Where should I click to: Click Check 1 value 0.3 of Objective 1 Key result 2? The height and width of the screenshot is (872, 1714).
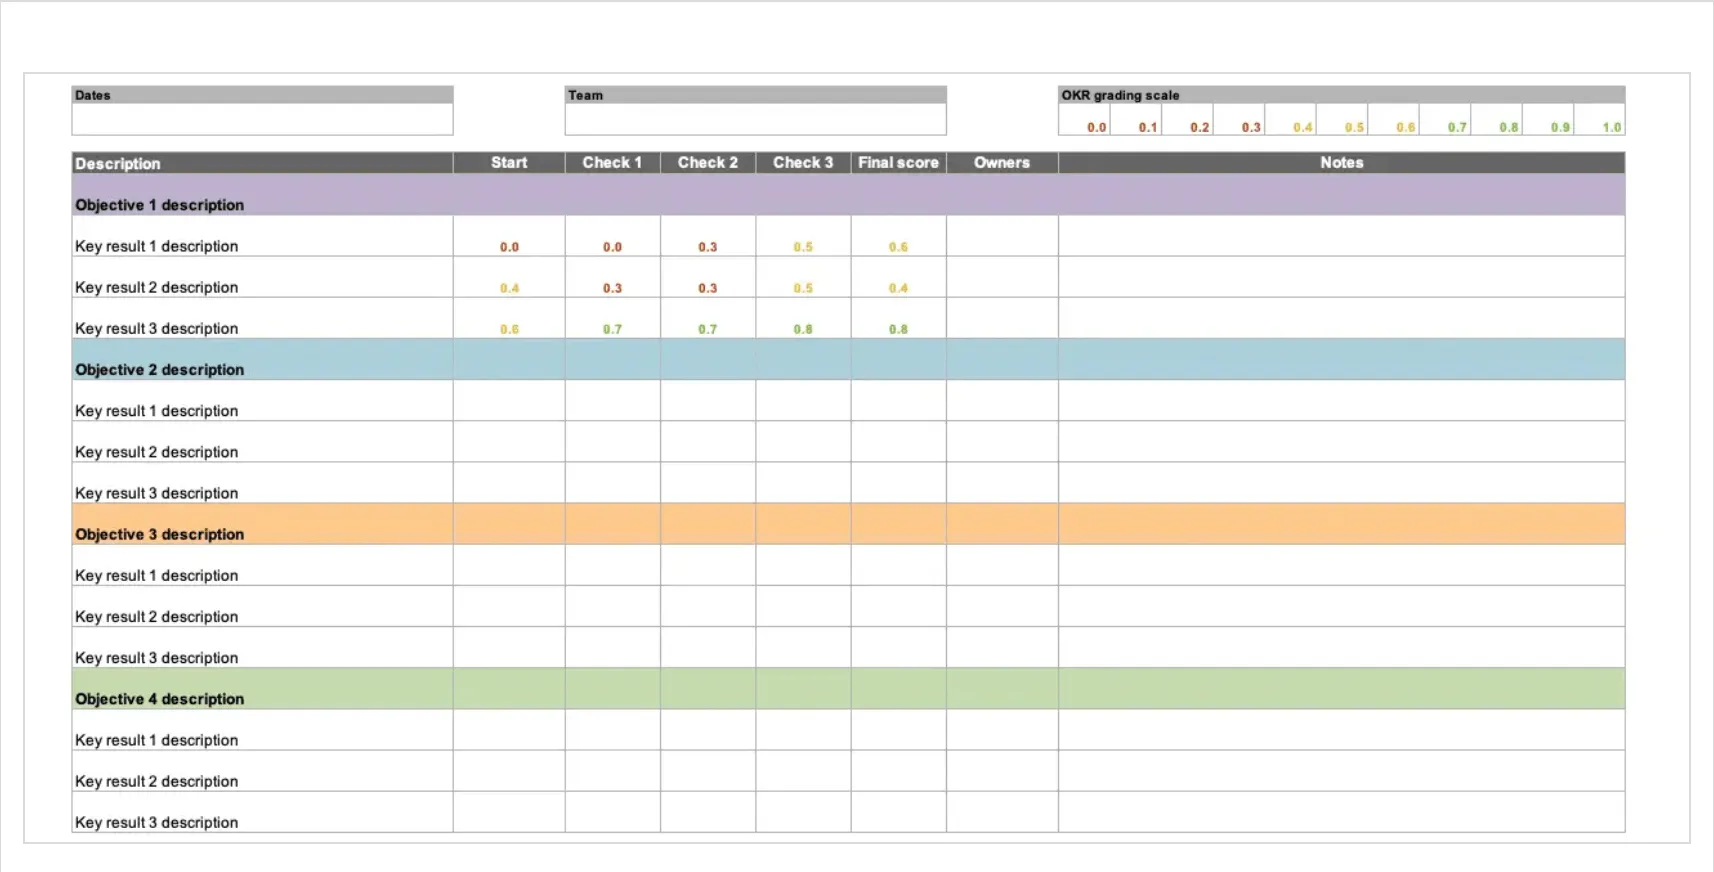click(612, 288)
